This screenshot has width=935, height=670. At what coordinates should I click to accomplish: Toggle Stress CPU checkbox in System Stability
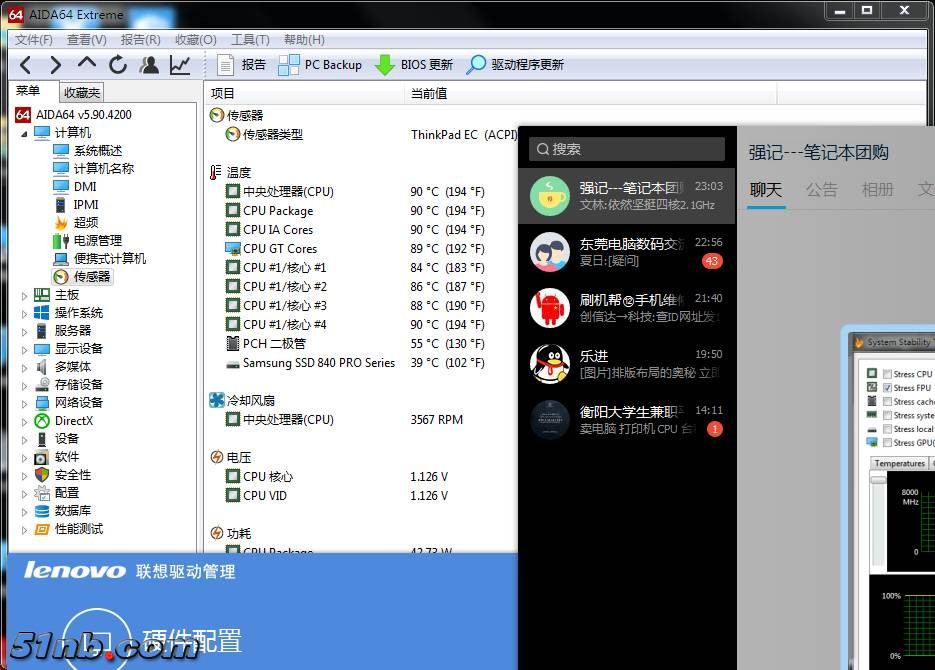pyautogui.click(x=887, y=374)
